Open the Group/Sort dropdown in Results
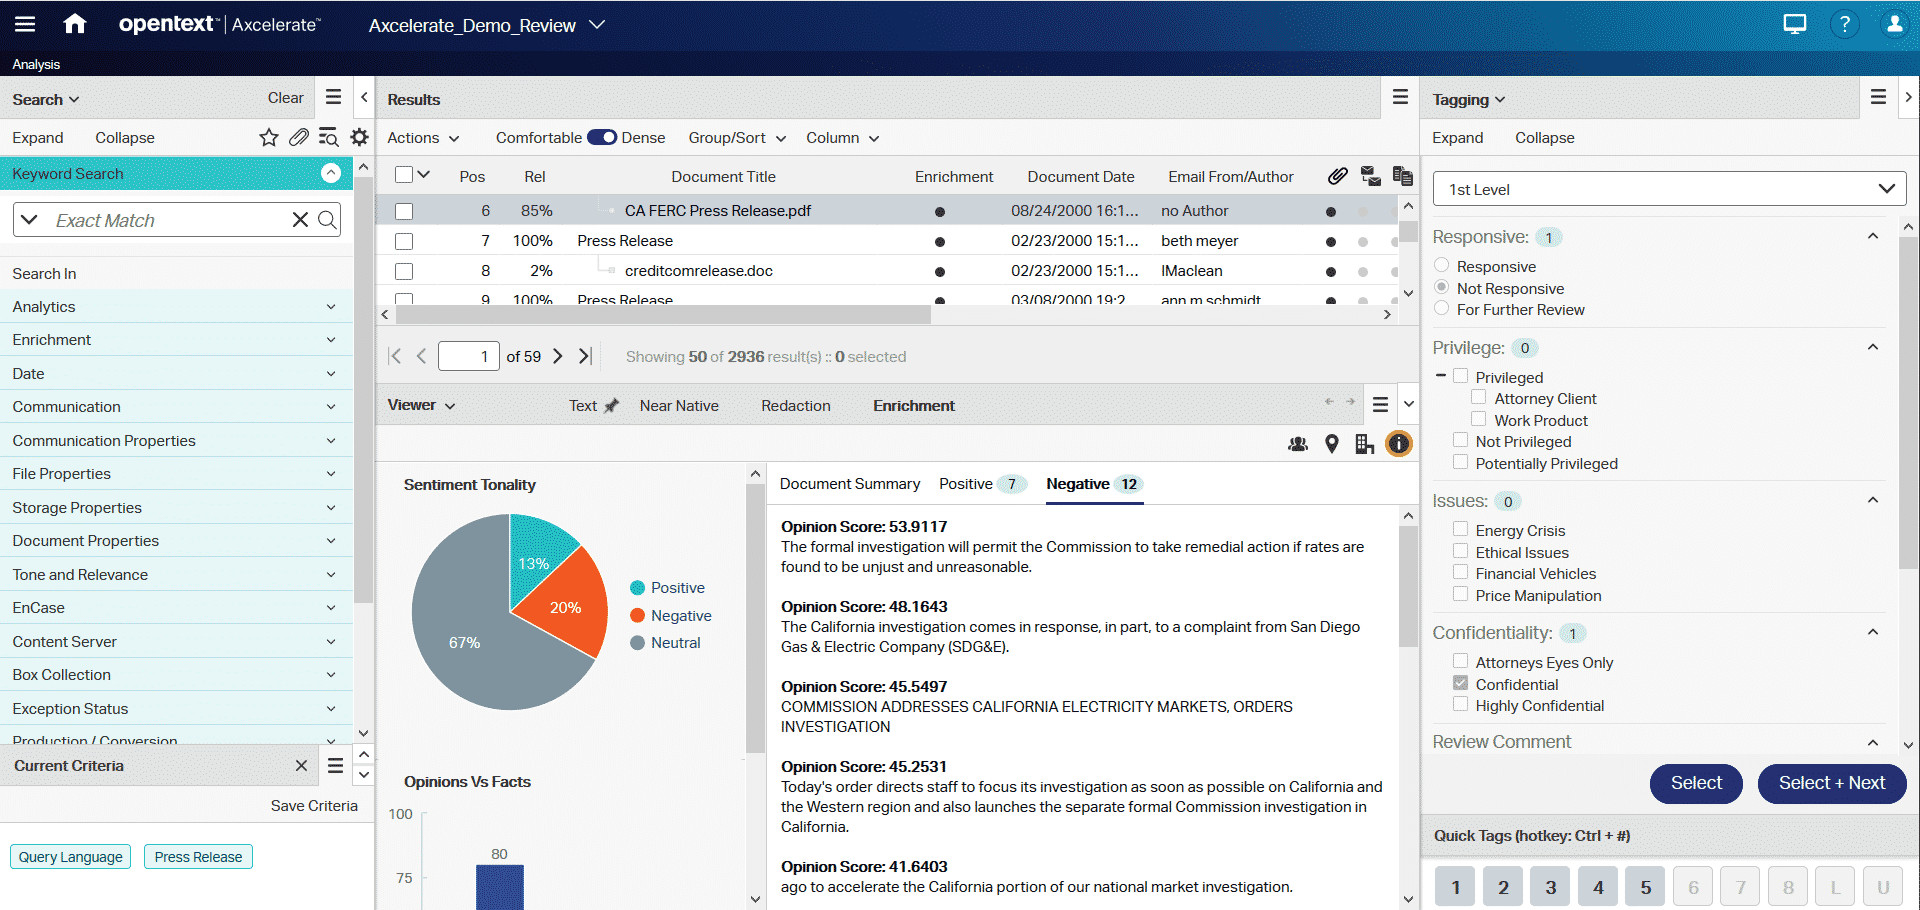The image size is (1920, 910). pyautogui.click(x=736, y=138)
